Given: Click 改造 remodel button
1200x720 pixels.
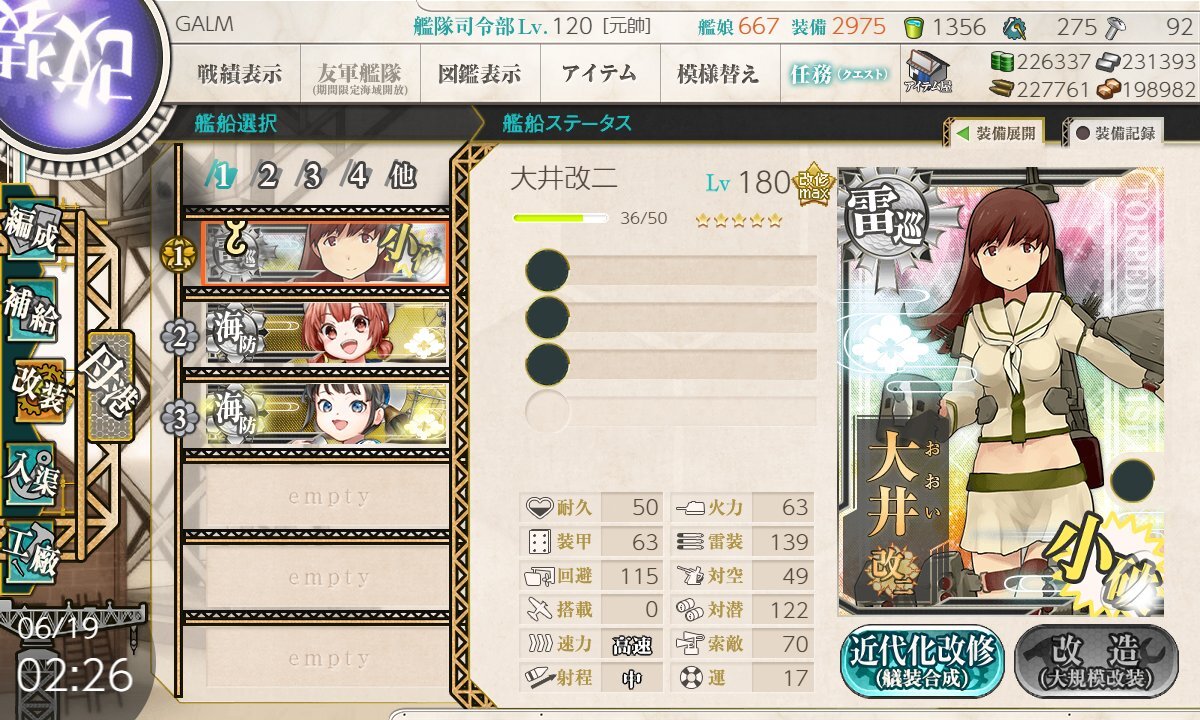Looking at the screenshot, I should [1096, 661].
